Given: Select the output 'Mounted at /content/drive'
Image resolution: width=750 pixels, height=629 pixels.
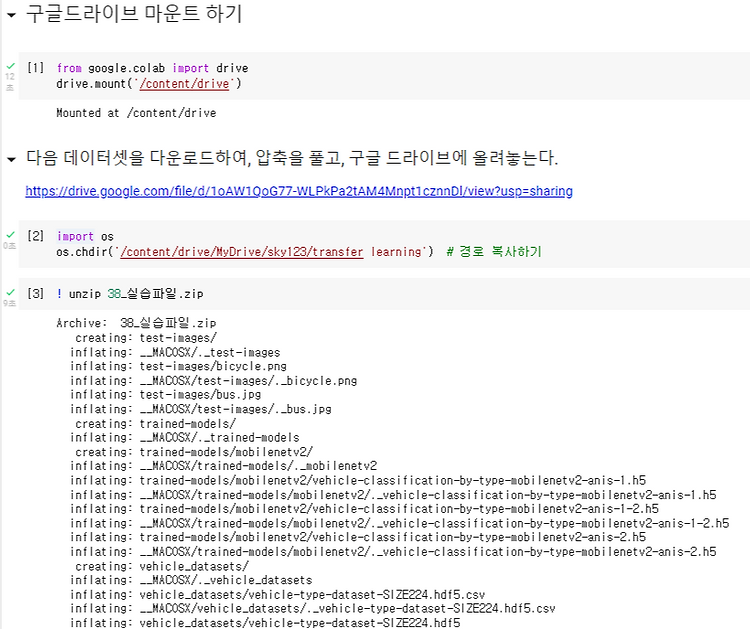Looking at the screenshot, I should coord(136,113).
